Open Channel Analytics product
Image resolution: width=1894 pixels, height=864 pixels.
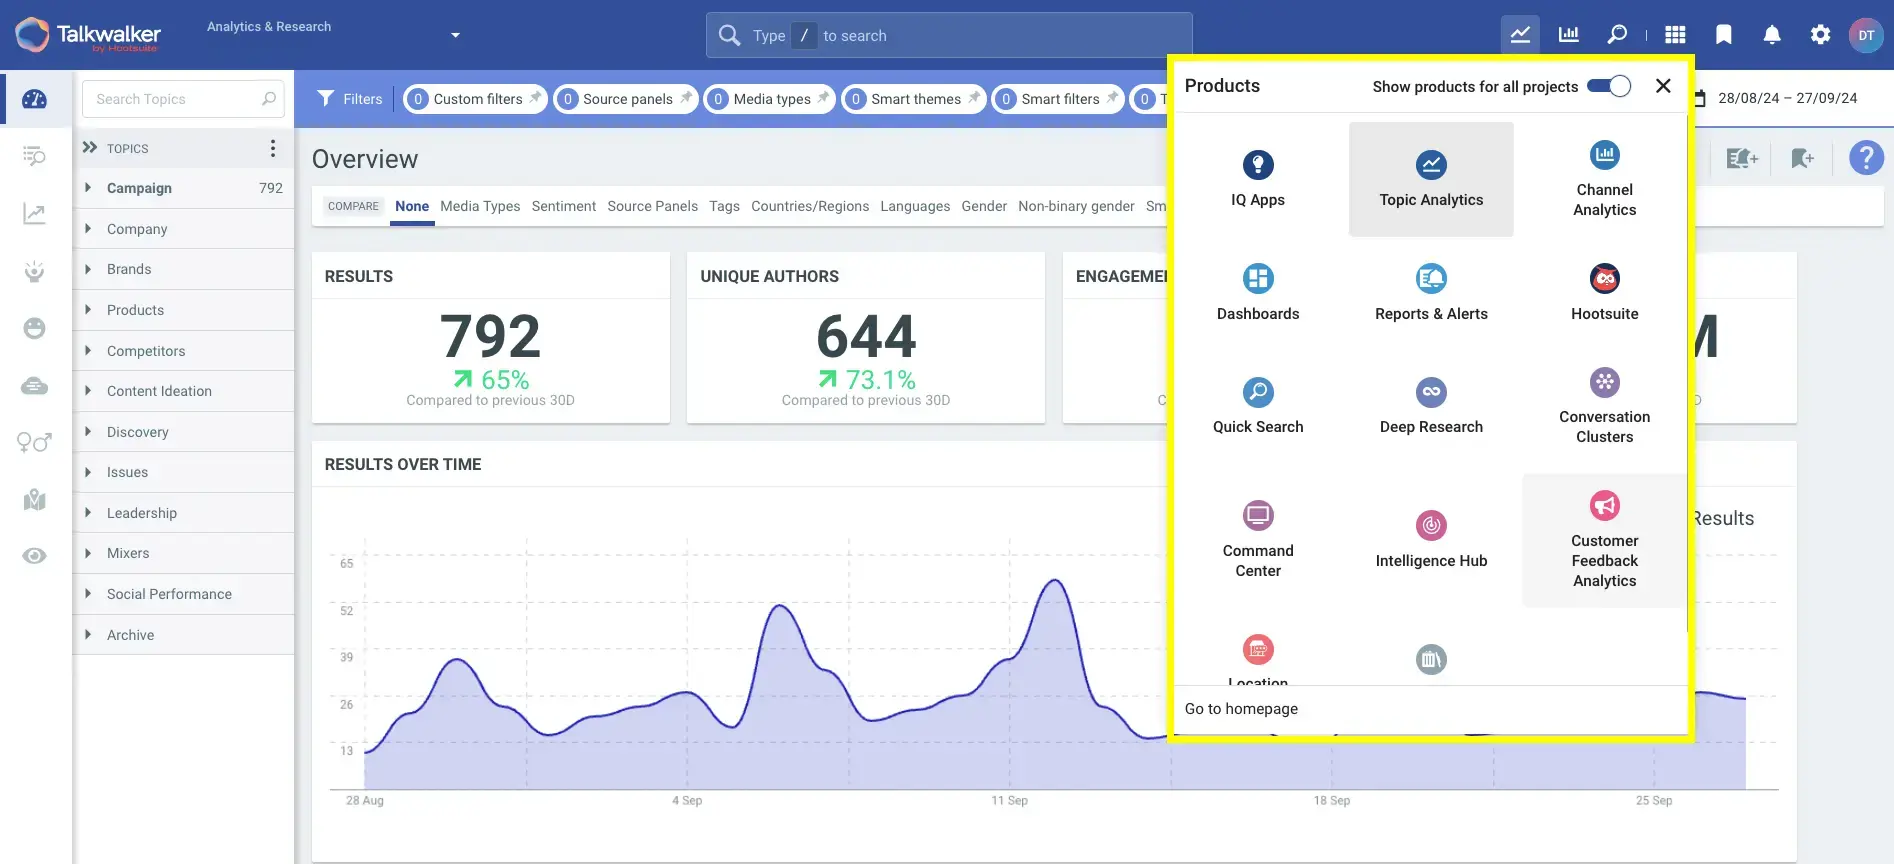coord(1604,179)
